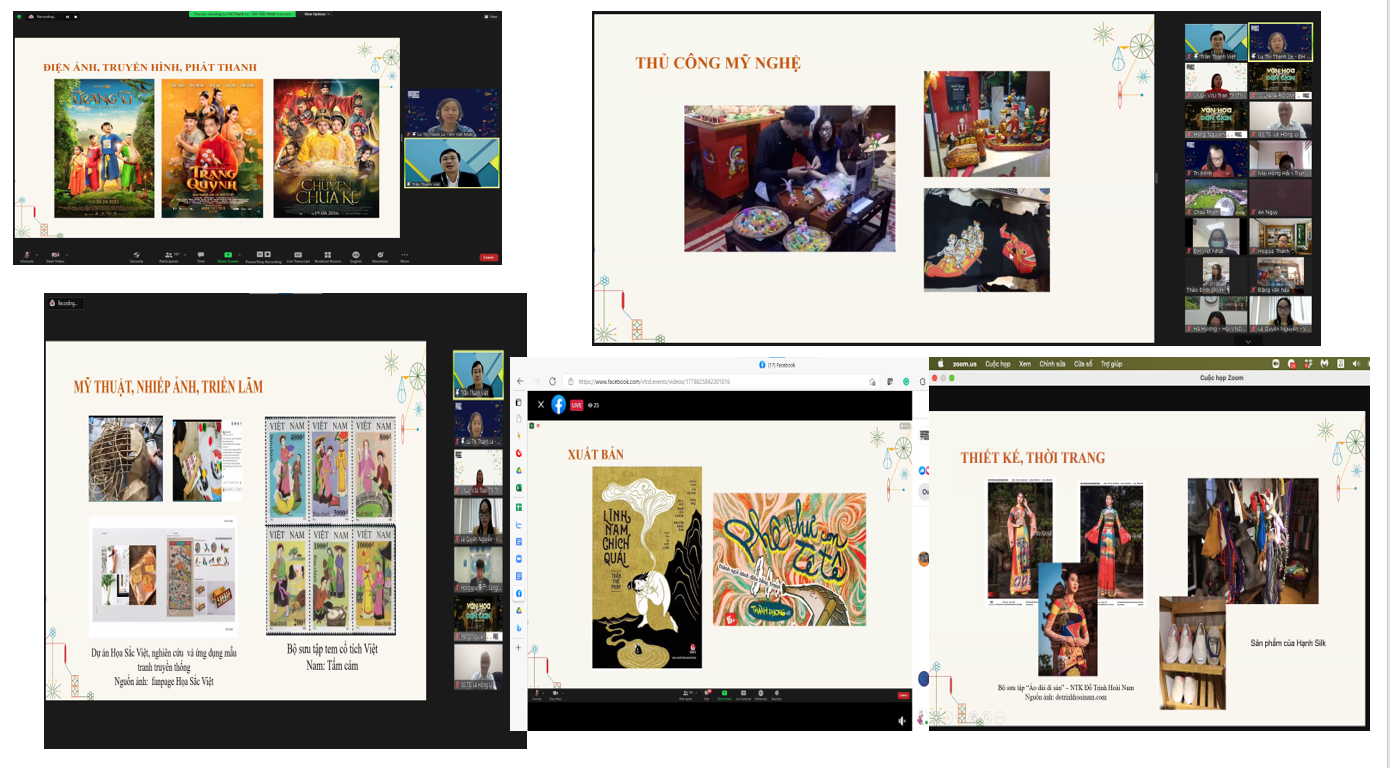Select Thảo Đinh thumbnail in top-right gallery
The image size is (1390, 768).
tap(1216, 275)
